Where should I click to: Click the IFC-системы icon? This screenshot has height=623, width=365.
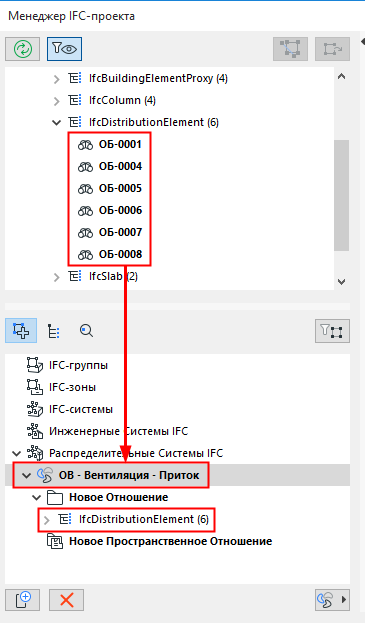point(35,409)
